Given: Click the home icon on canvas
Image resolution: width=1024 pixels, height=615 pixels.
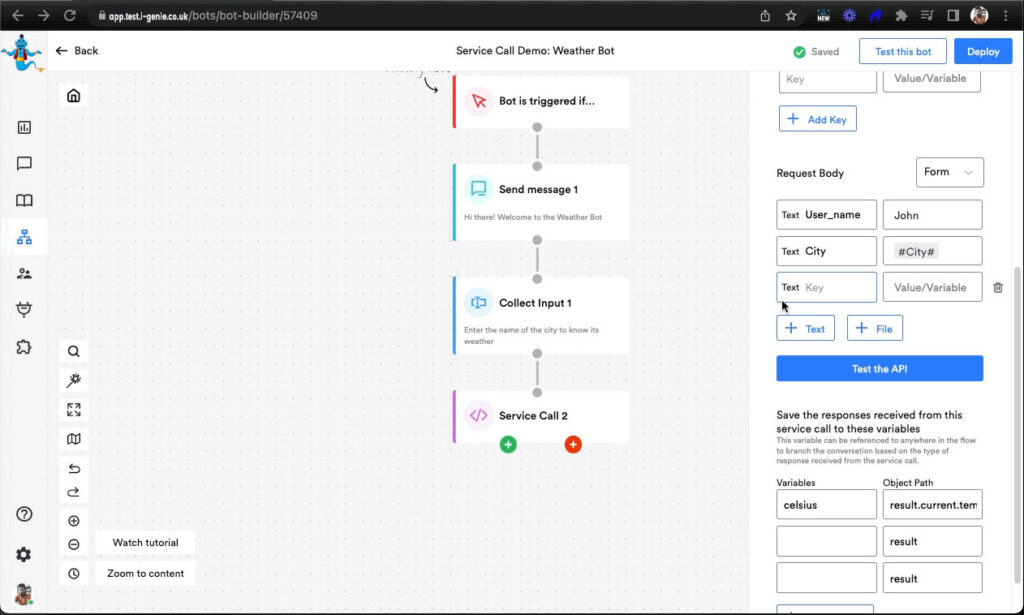Looking at the screenshot, I should [x=74, y=96].
